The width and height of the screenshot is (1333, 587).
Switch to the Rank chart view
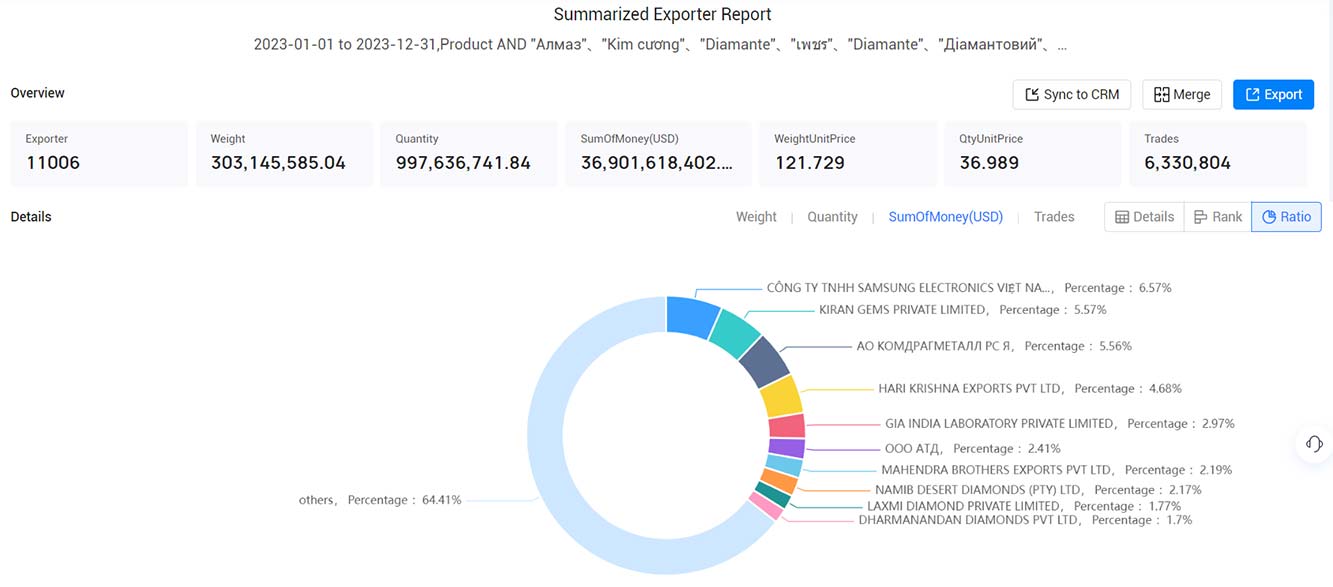tap(1217, 217)
